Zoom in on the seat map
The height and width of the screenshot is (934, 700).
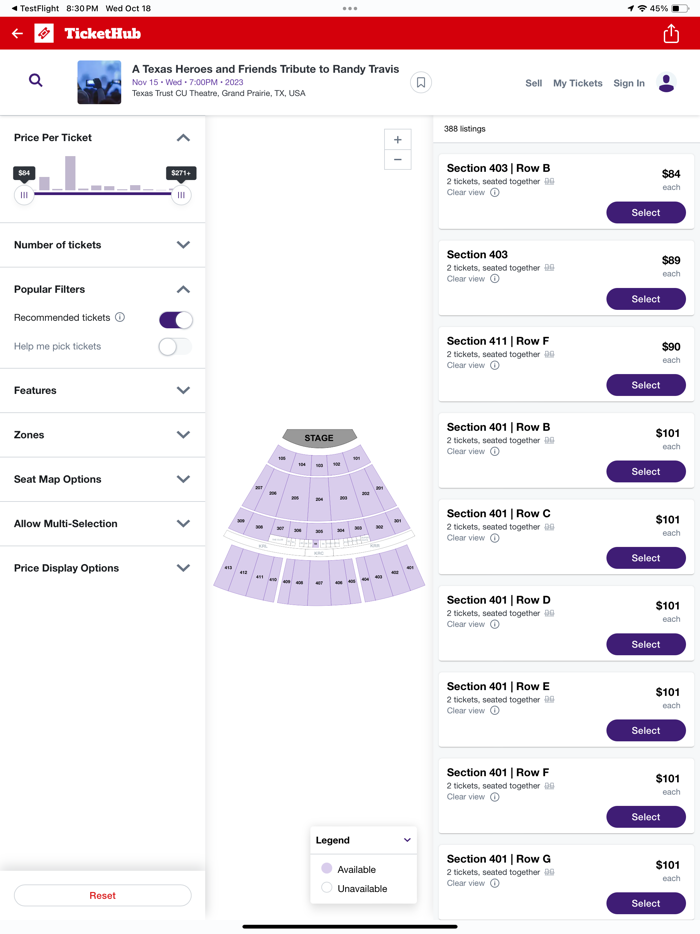click(x=397, y=140)
